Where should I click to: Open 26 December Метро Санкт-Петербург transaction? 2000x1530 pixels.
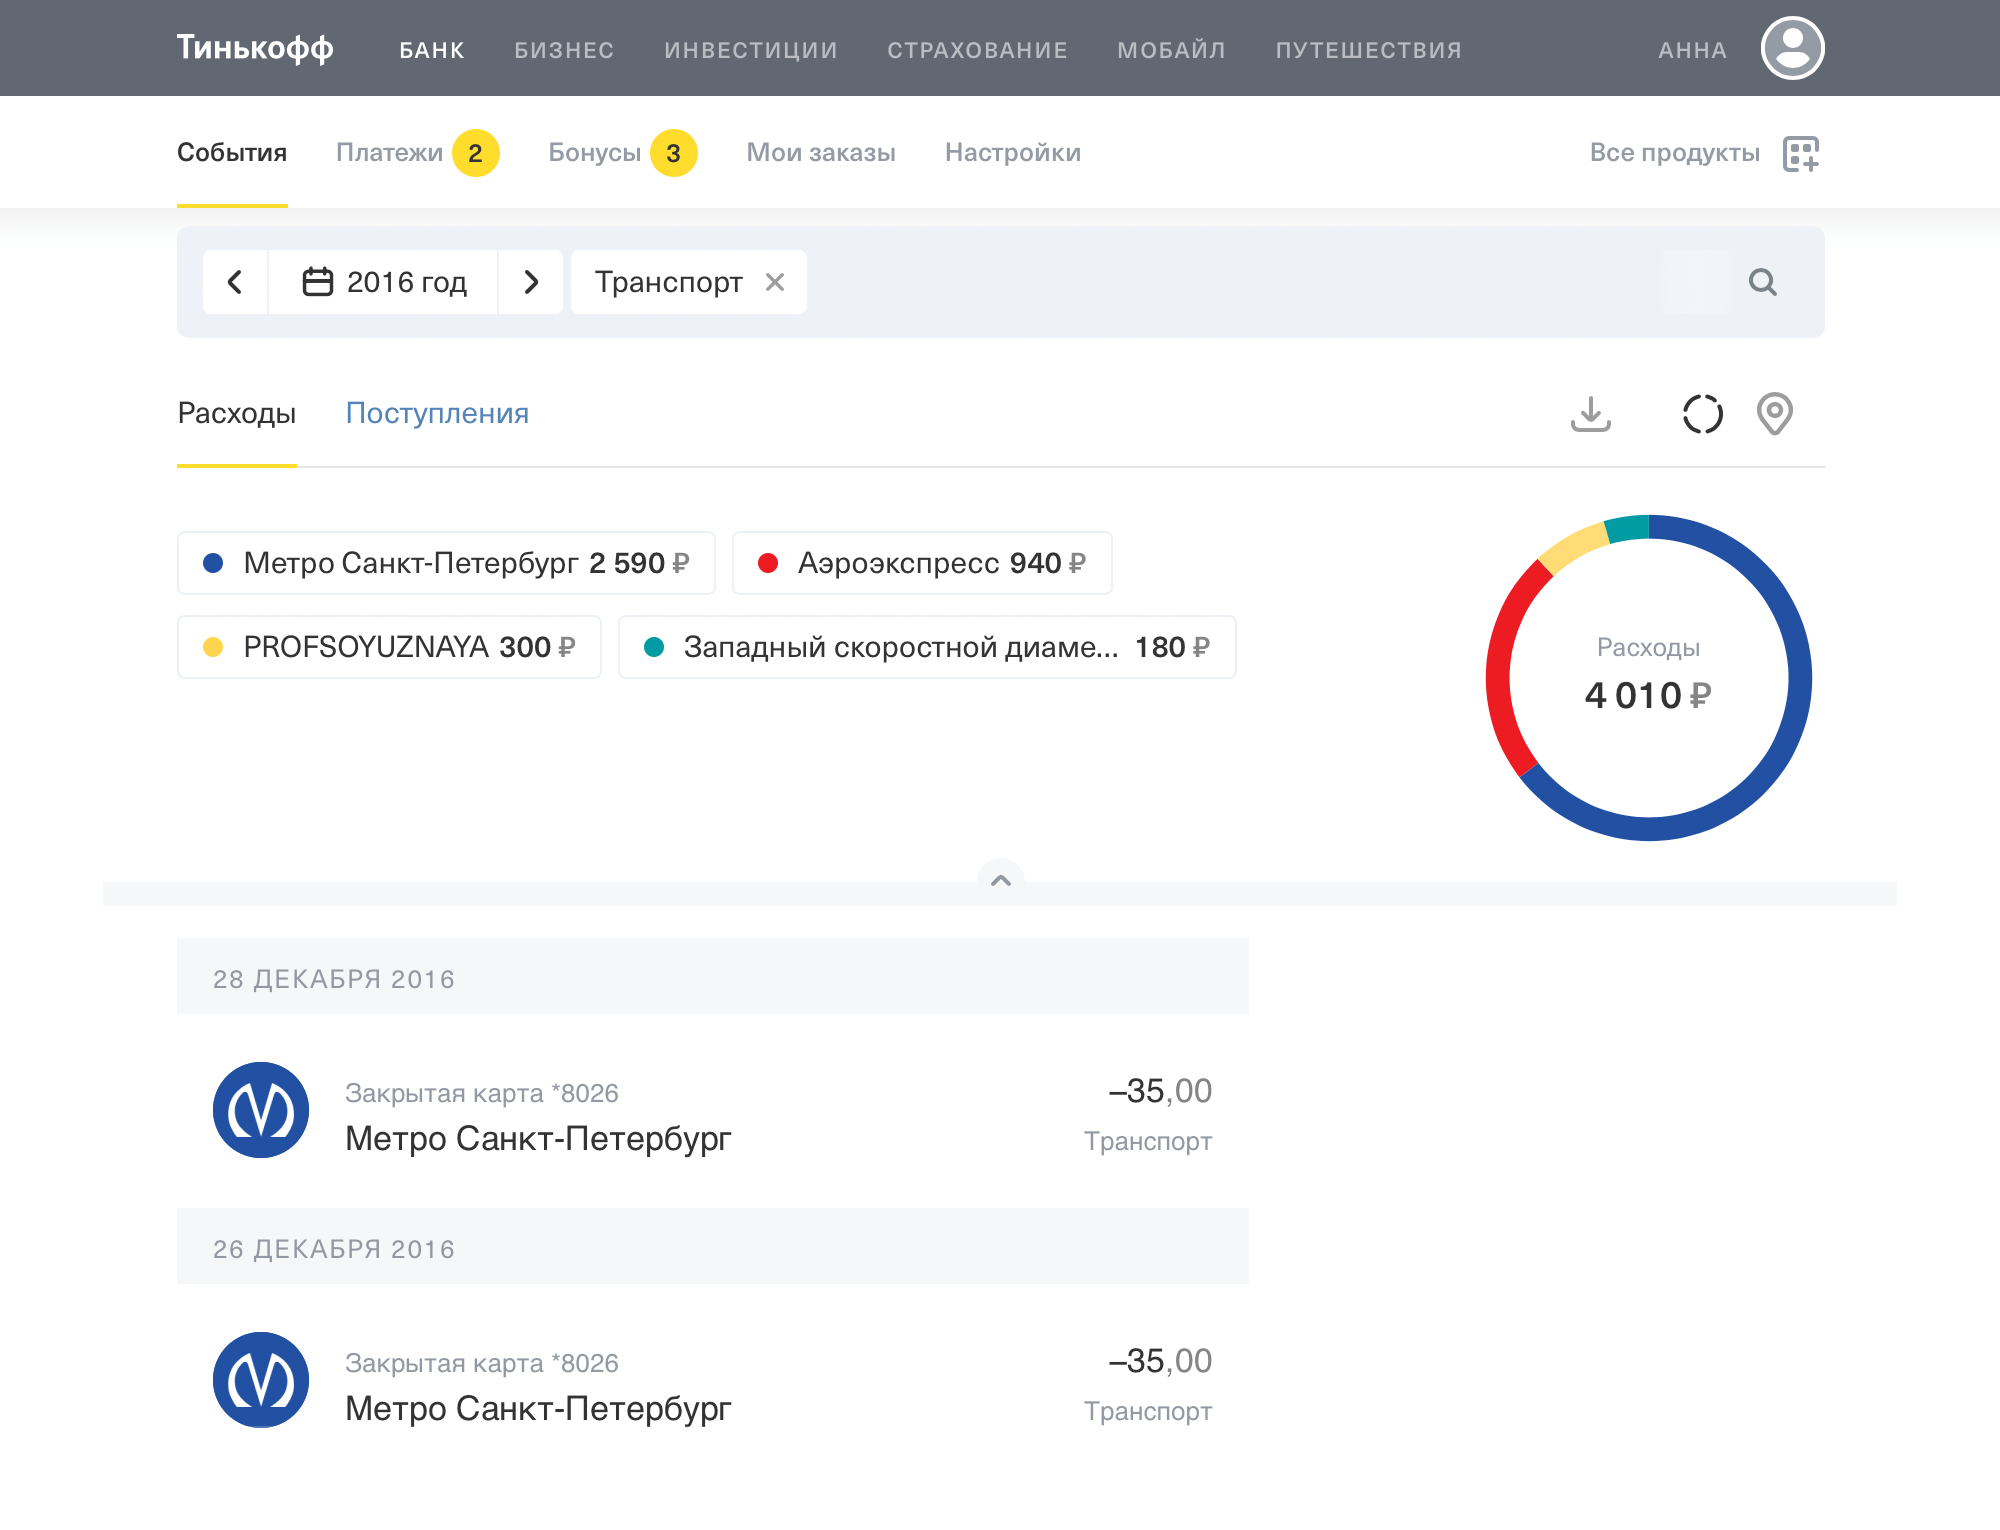pos(713,1381)
